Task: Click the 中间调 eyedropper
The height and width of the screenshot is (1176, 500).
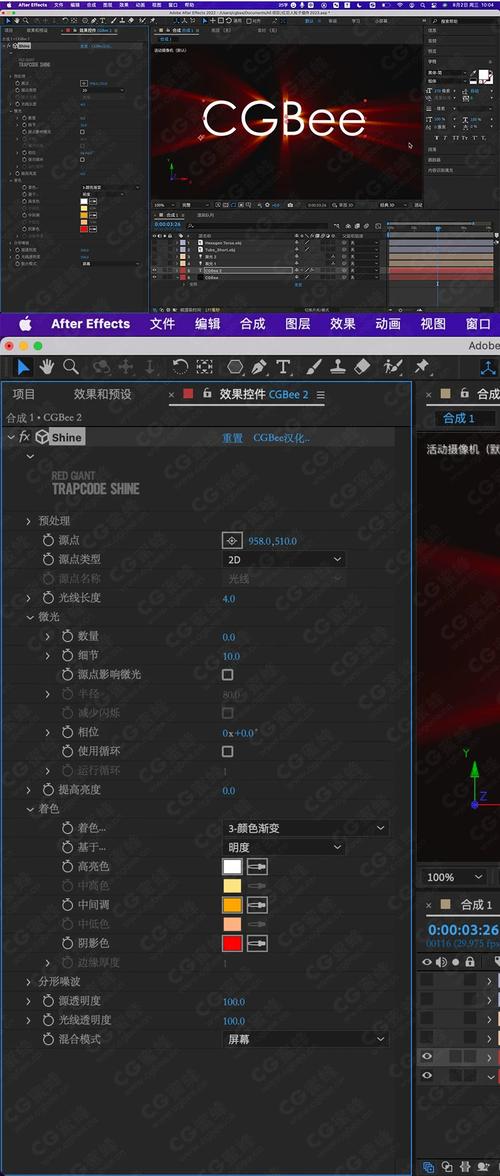Action: [257, 904]
